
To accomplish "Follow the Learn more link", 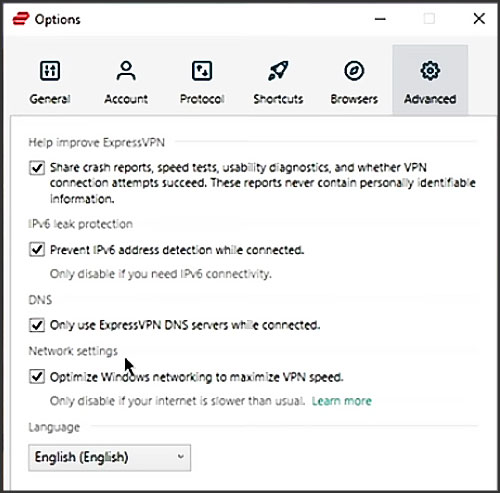I will (x=342, y=401).
